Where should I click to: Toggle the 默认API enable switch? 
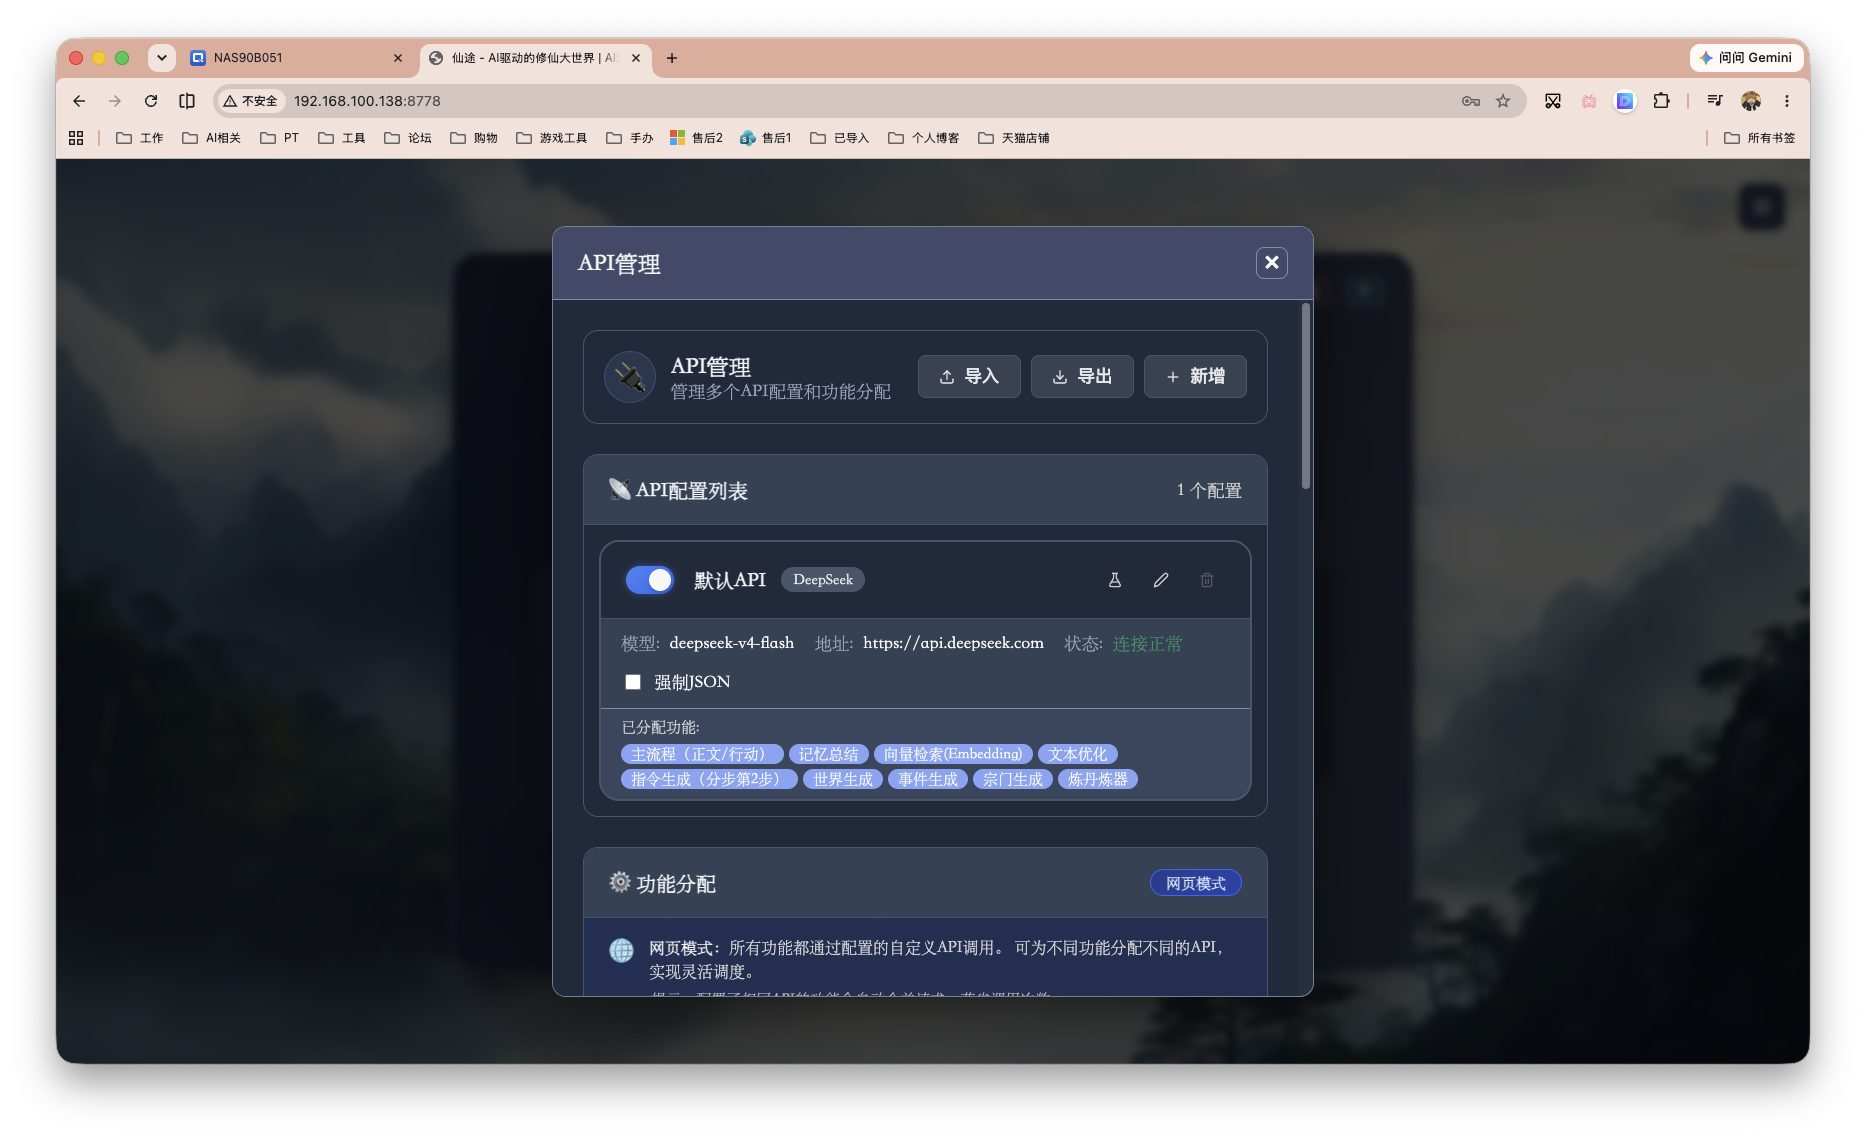point(649,580)
